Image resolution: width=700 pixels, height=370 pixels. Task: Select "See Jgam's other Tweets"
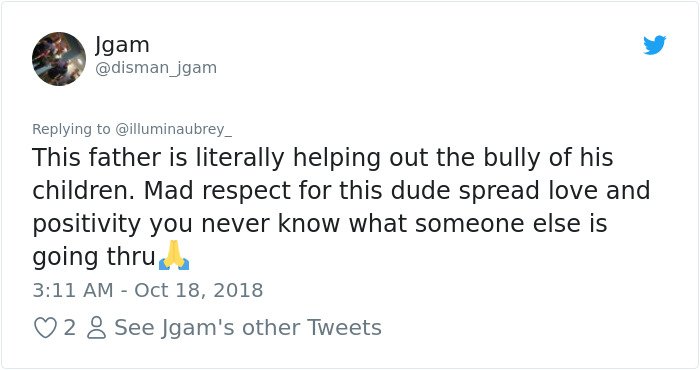coord(248,328)
